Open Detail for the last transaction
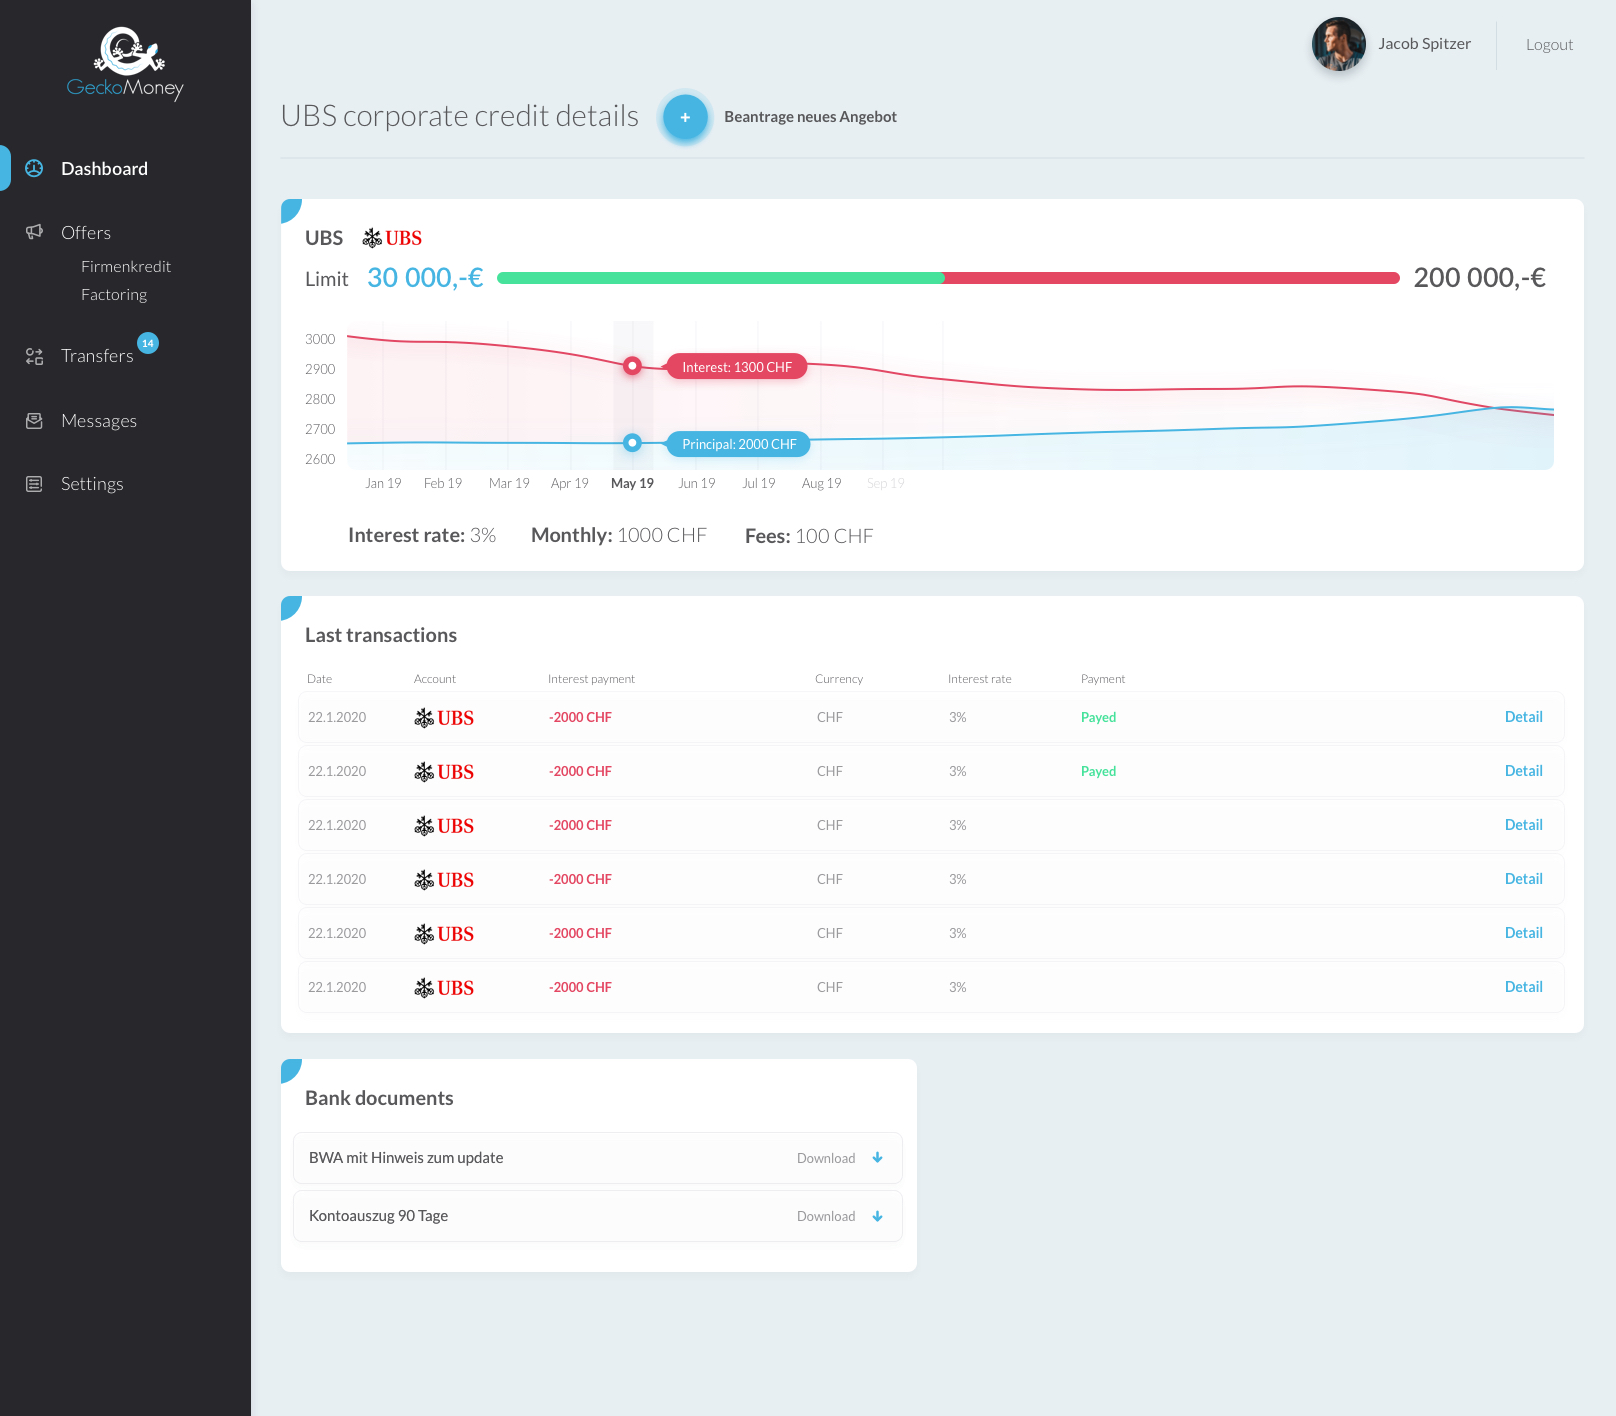The image size is (1616, 1416). [1523, 987]
